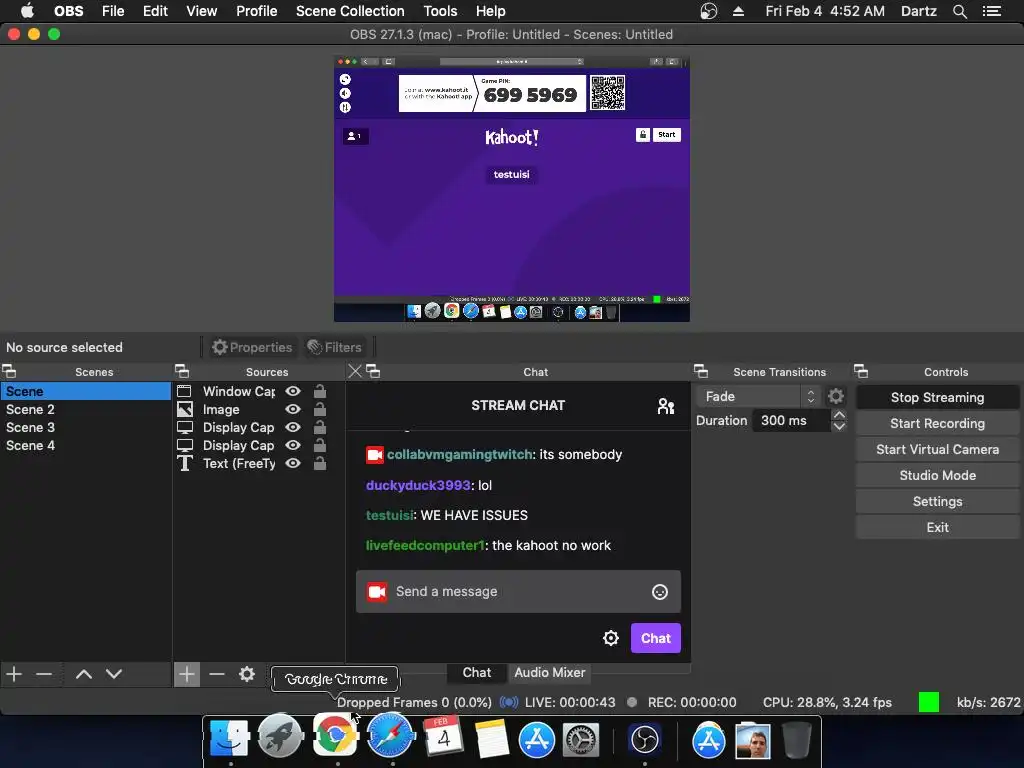The width and height of the screenshot is (1024, 768).
Task: Add a new source with plus button
Action: pos(187,674)
